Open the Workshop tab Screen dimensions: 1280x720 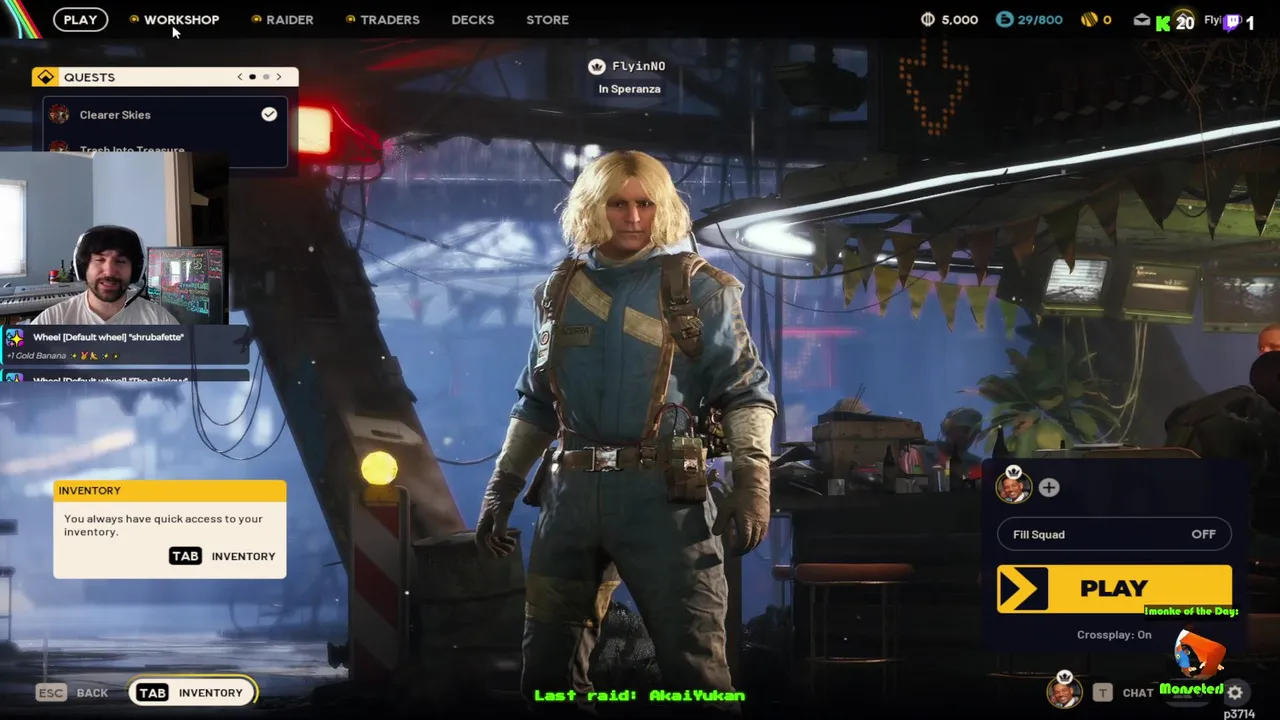[x=181, y=19]
